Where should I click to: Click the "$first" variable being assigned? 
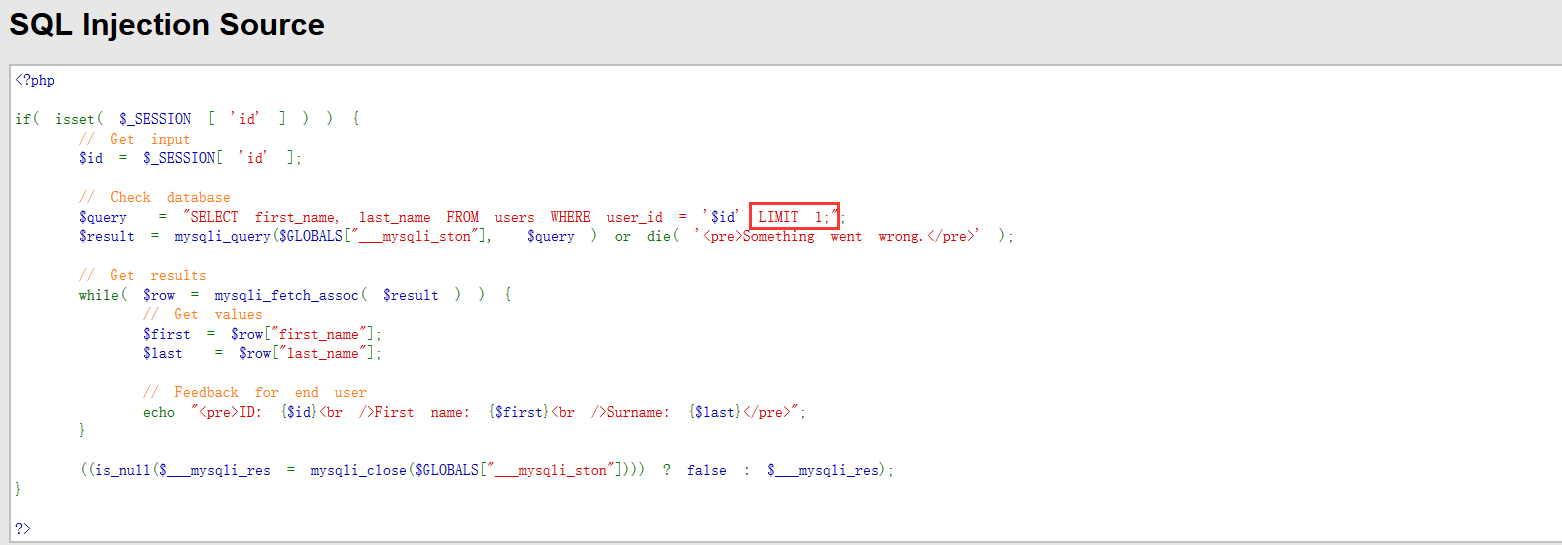coord(166,334)
